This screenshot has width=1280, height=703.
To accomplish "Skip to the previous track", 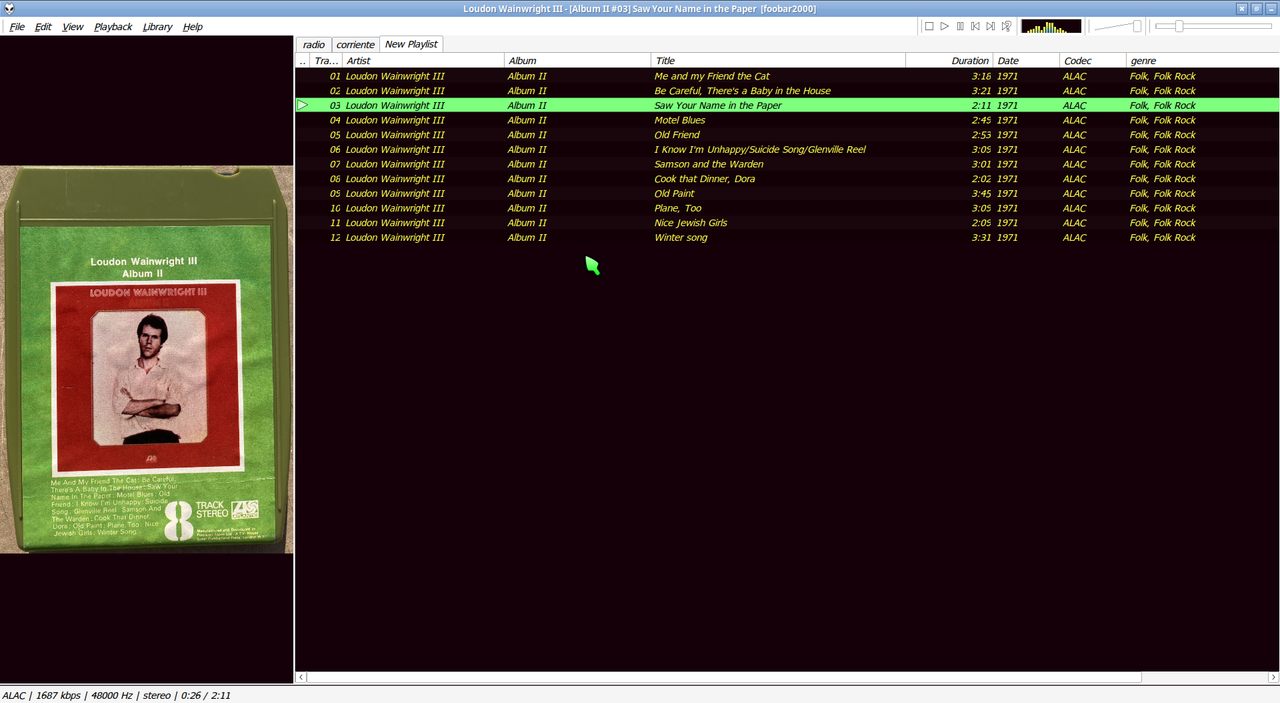I will tap(975, 26).
